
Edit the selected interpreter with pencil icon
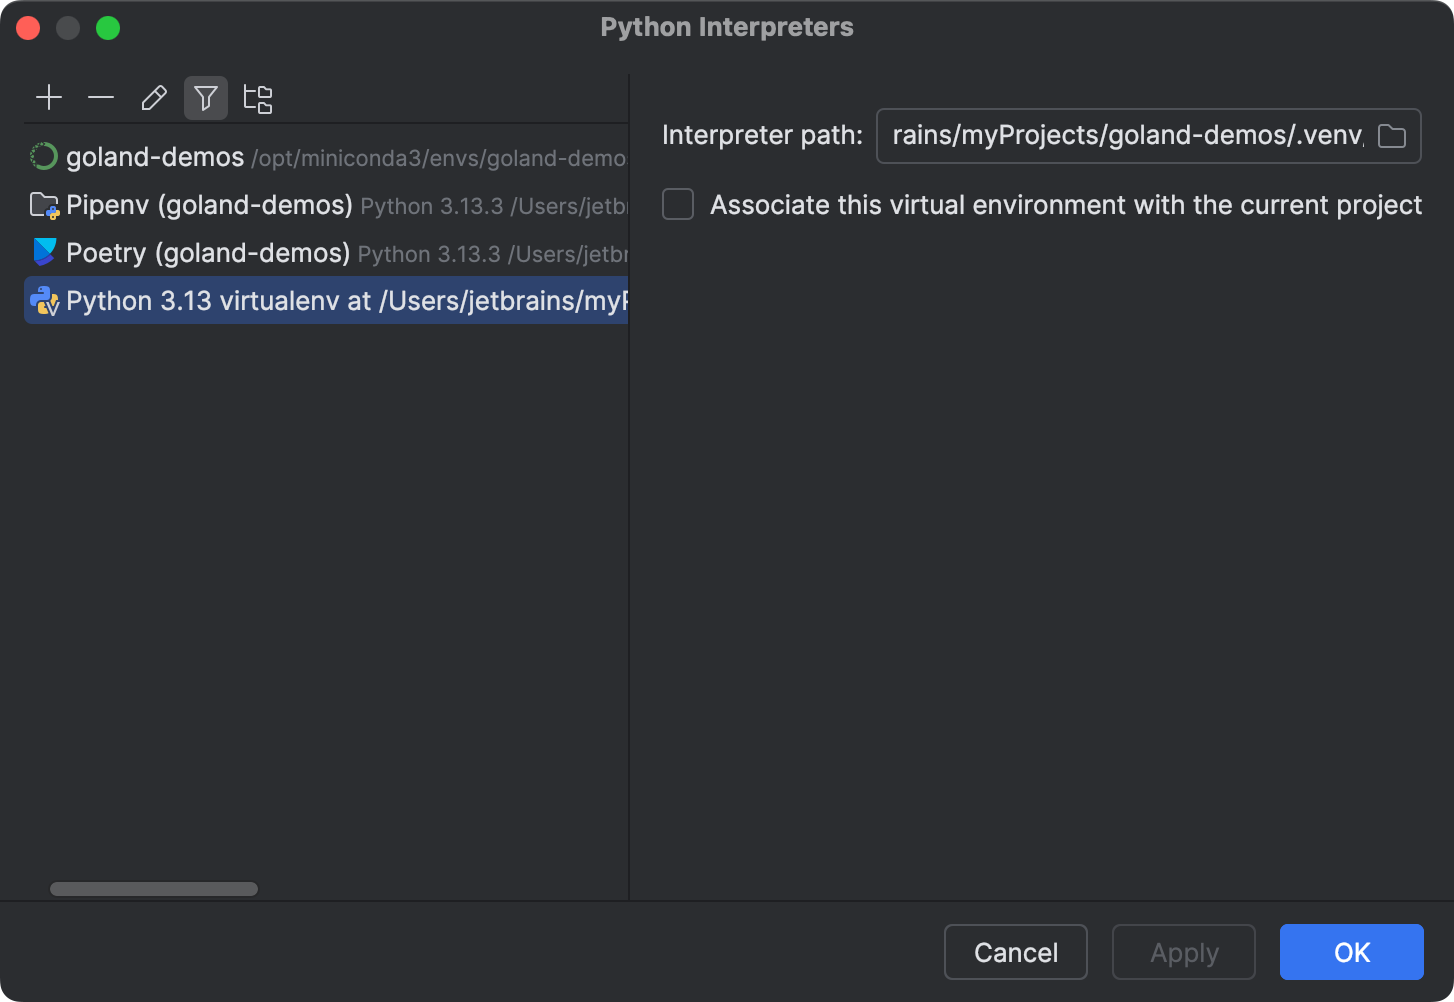pos(153,97)
